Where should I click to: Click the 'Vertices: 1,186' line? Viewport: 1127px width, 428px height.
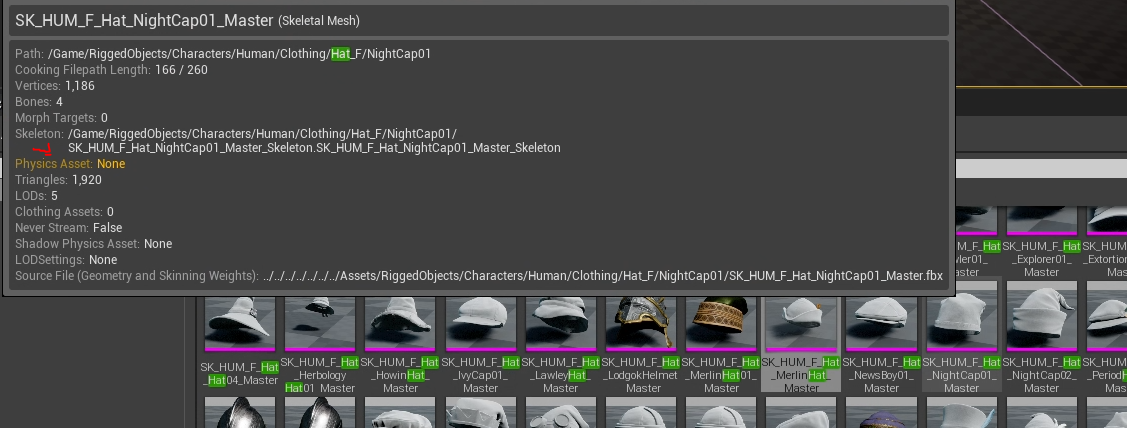click(x=55, y=86)
